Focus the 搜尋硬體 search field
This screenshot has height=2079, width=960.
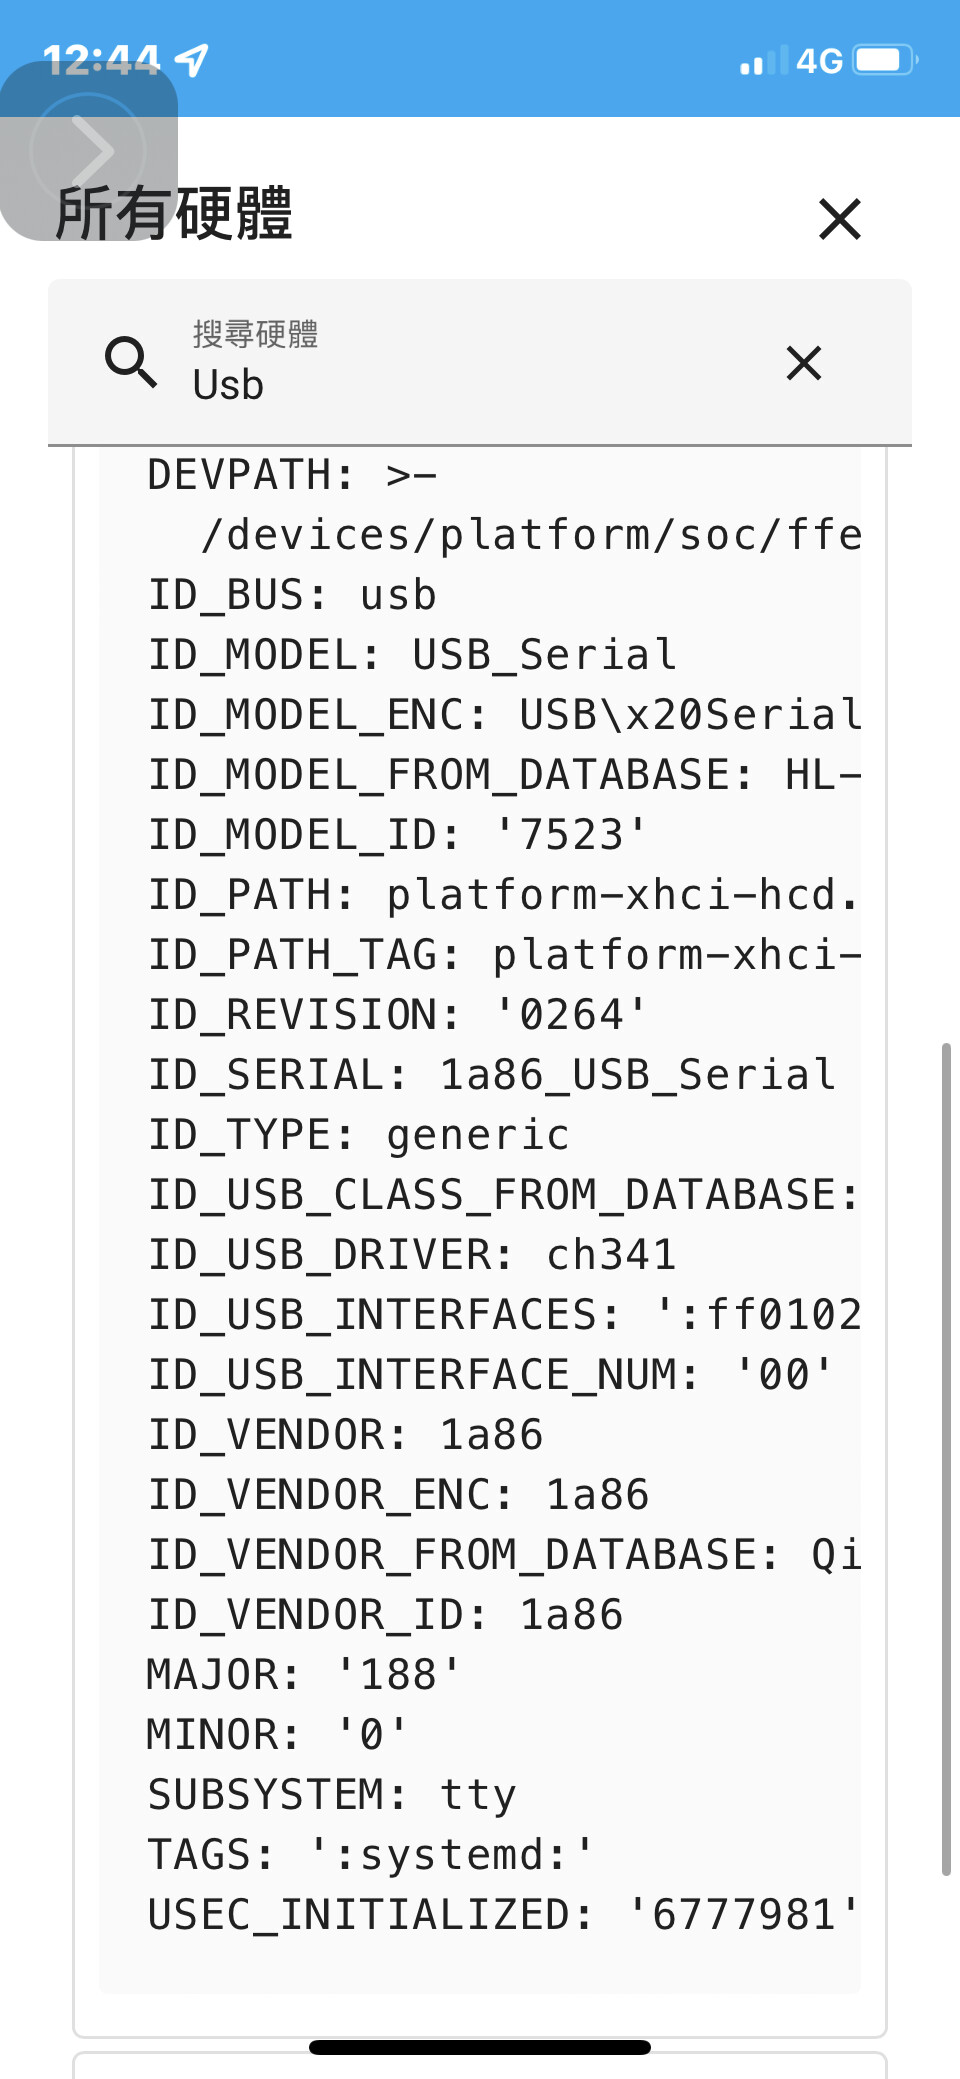click(x=480, y=362)
